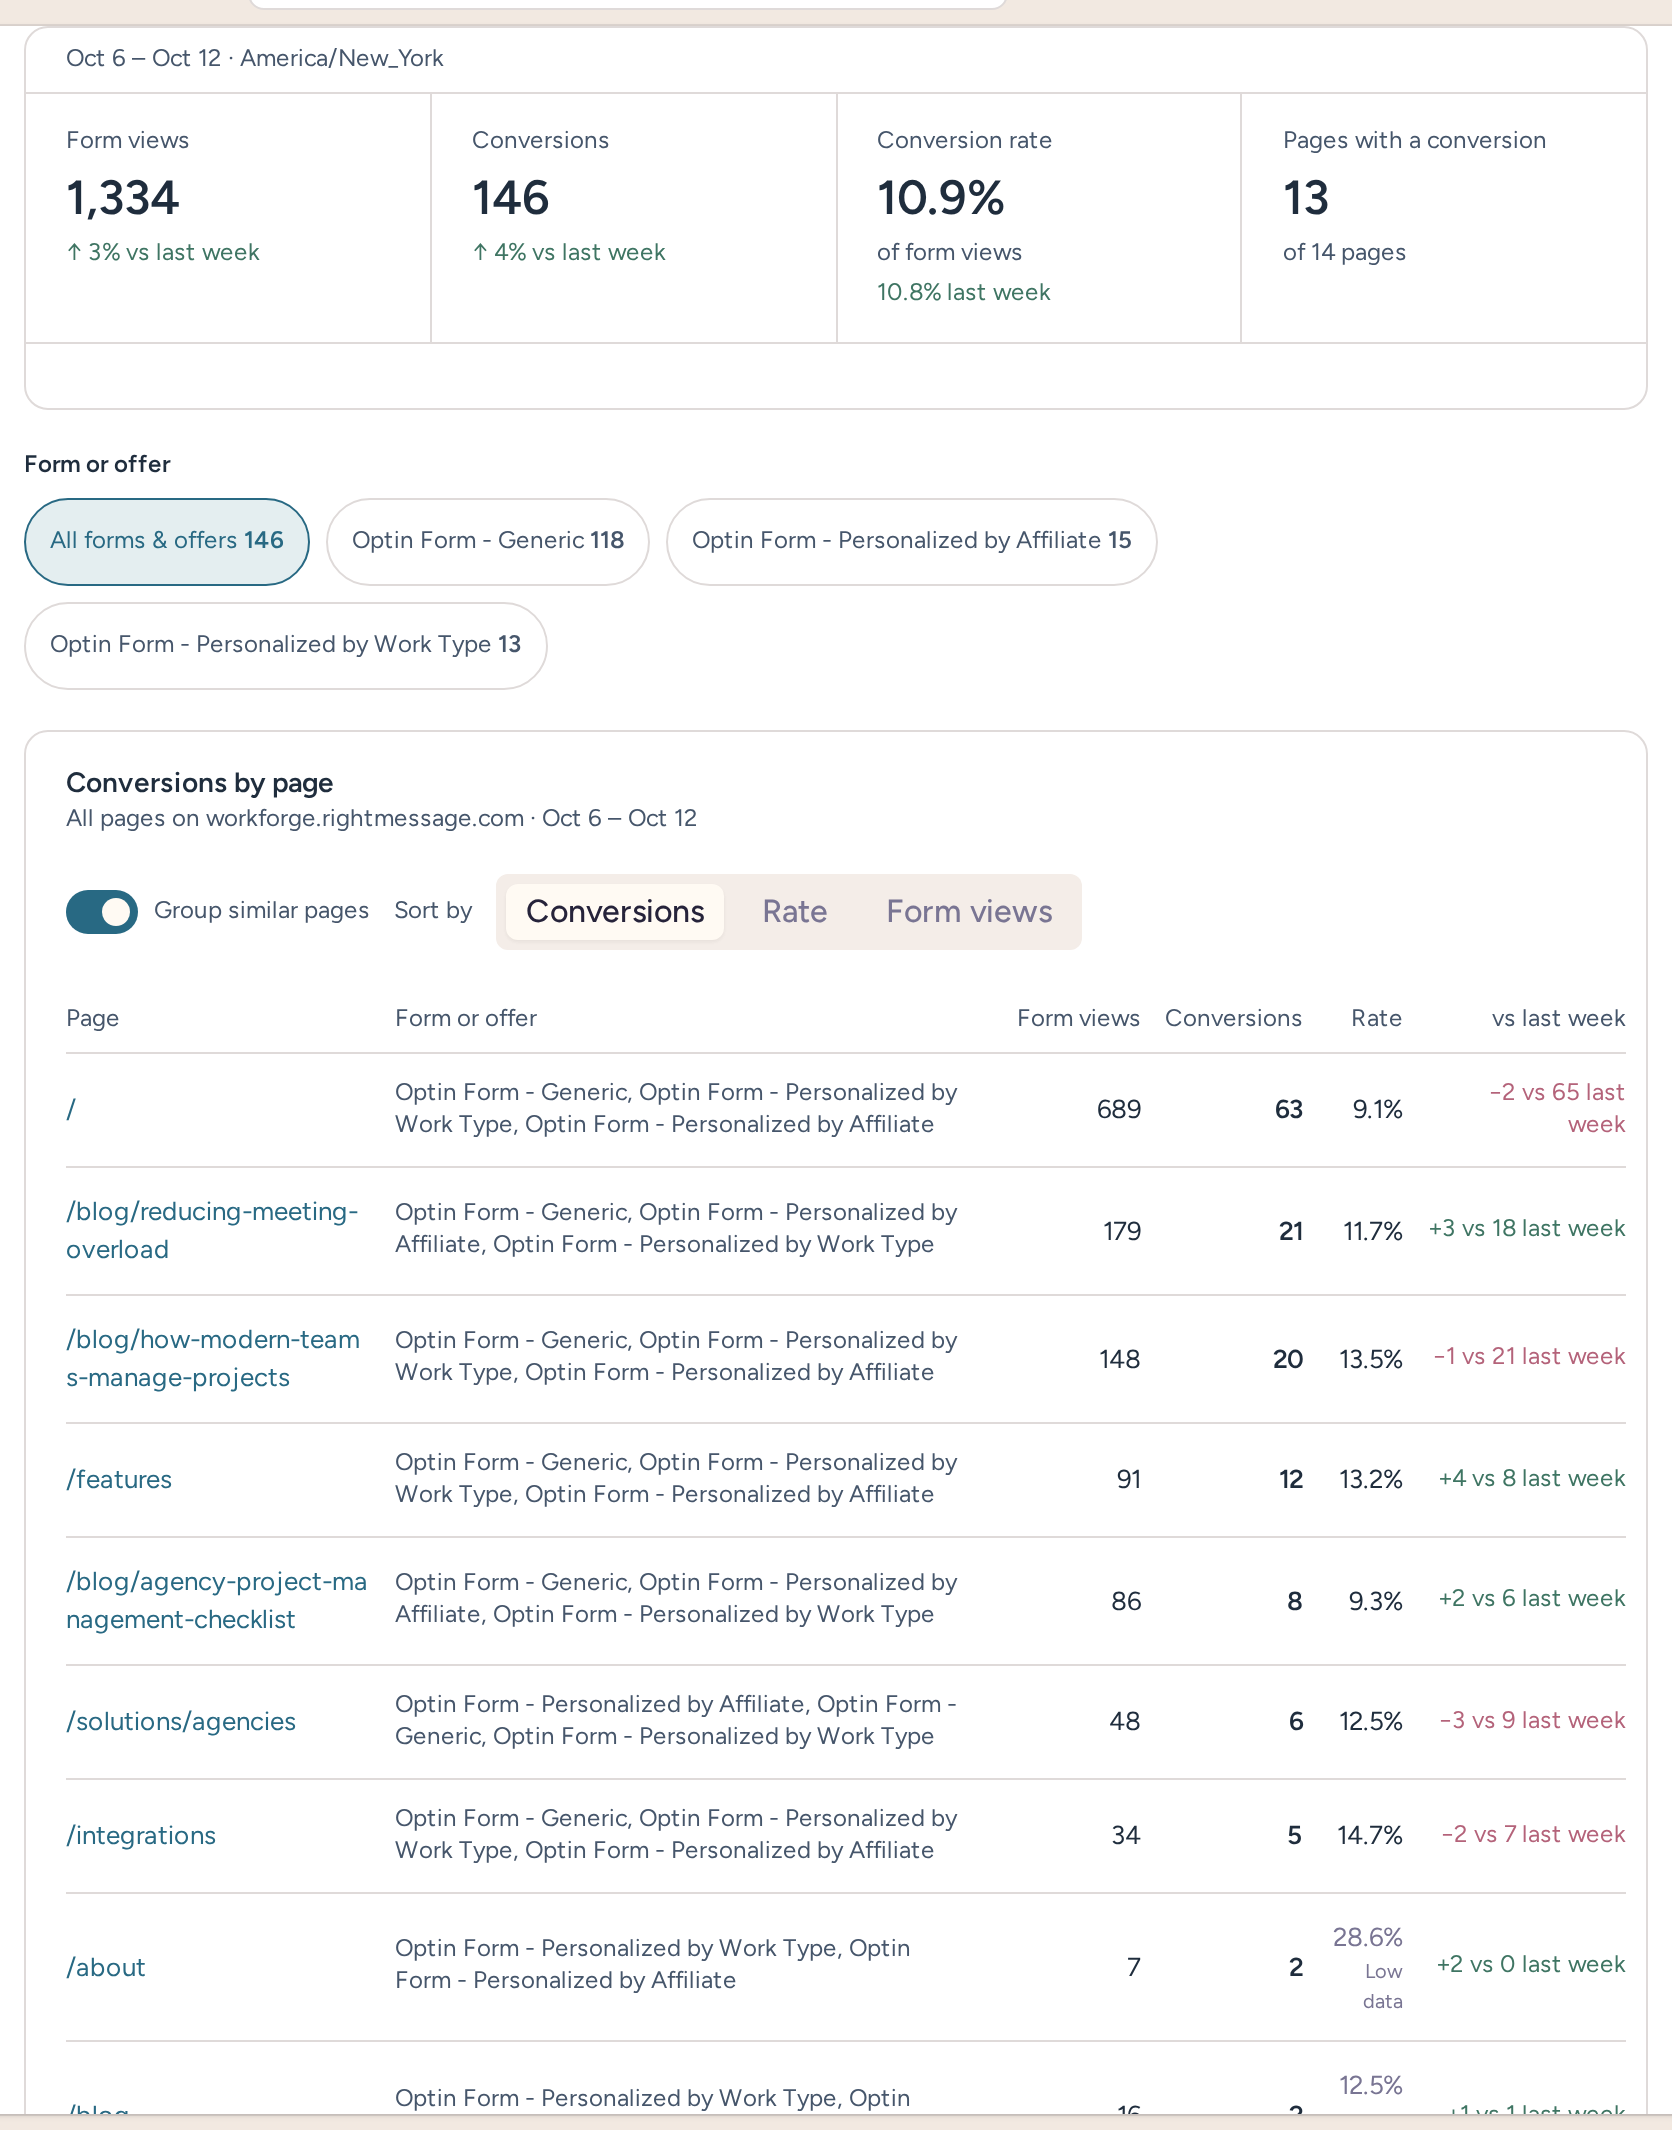Click the "-2 vs 7 last week" cell
This screenshot has height=2130, width=1672.
(1534, 1835)
